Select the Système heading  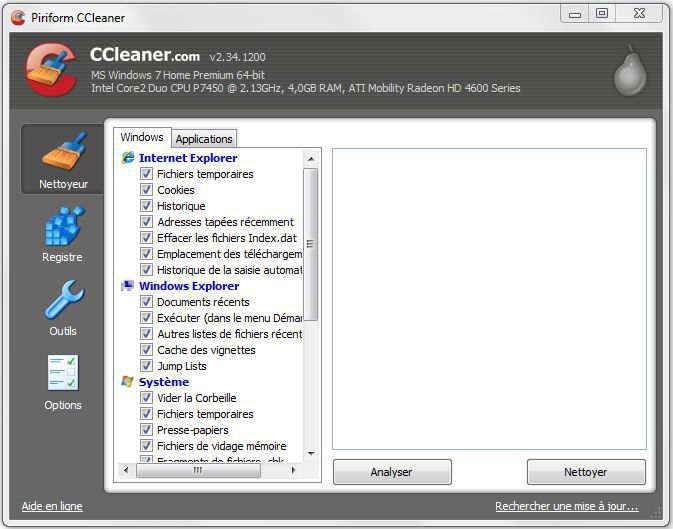click(x=164, y=382)
